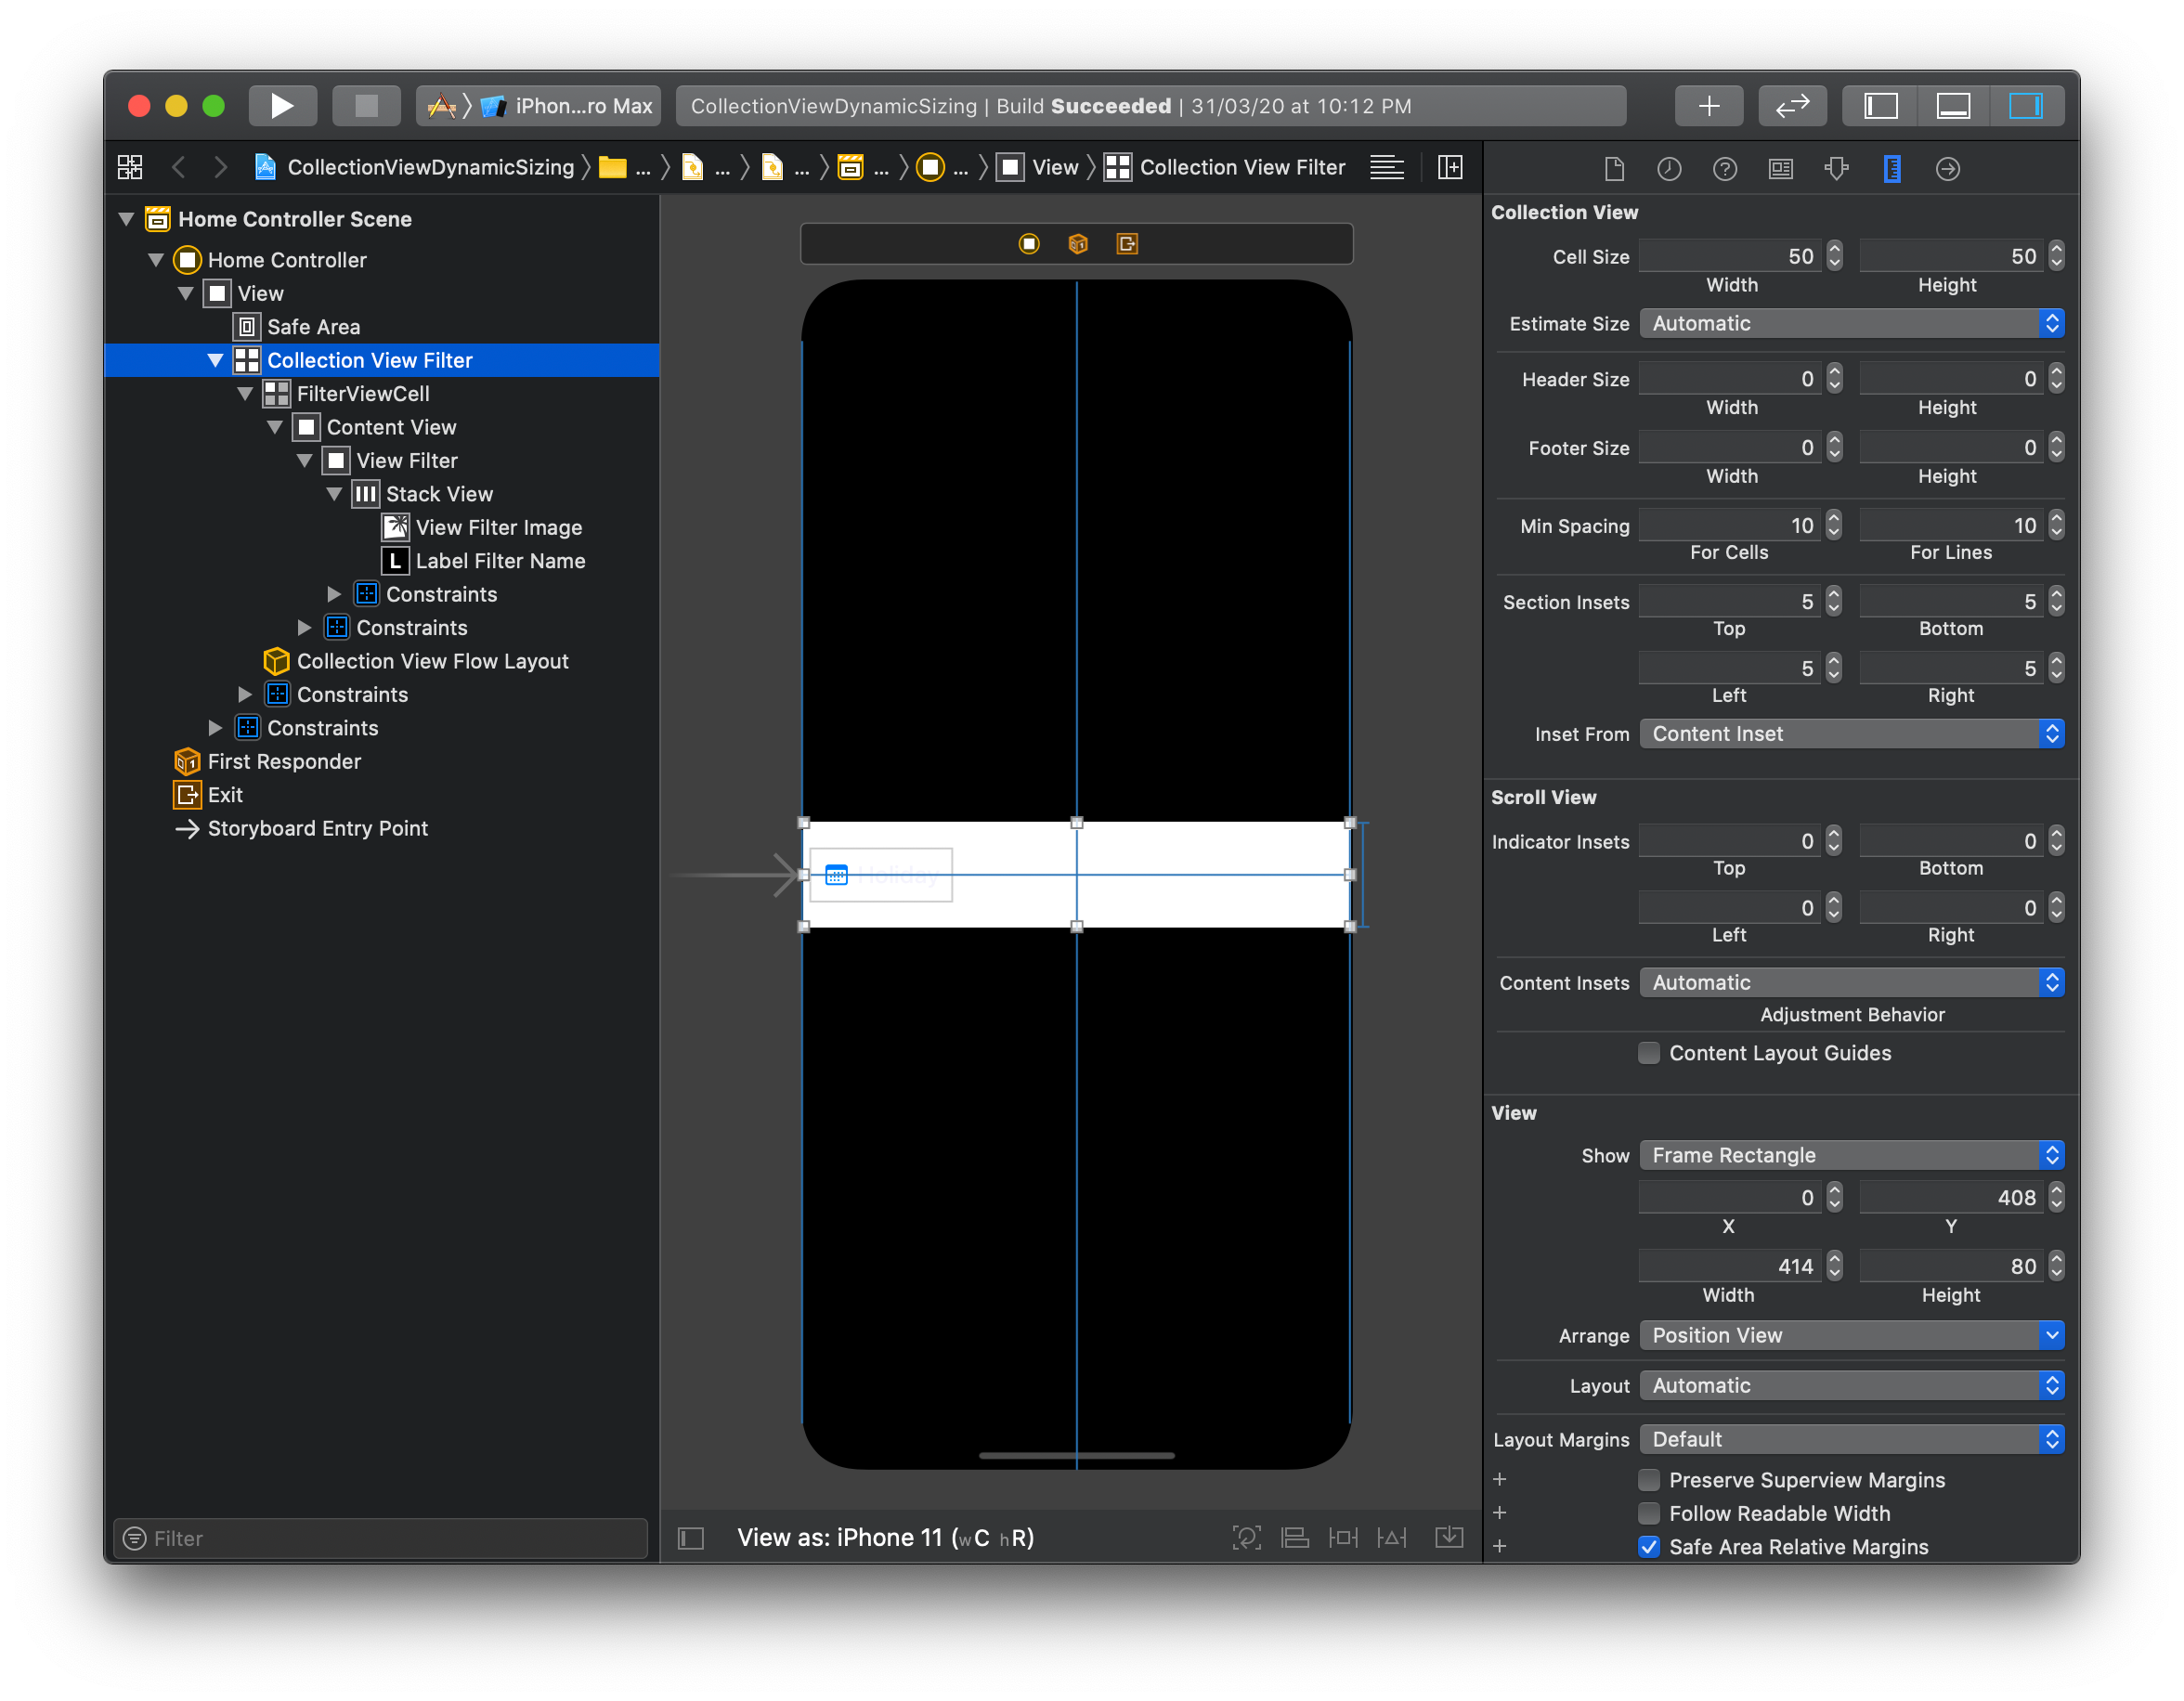Click the First Responder cube above canvas

[x=1078, y=244]
